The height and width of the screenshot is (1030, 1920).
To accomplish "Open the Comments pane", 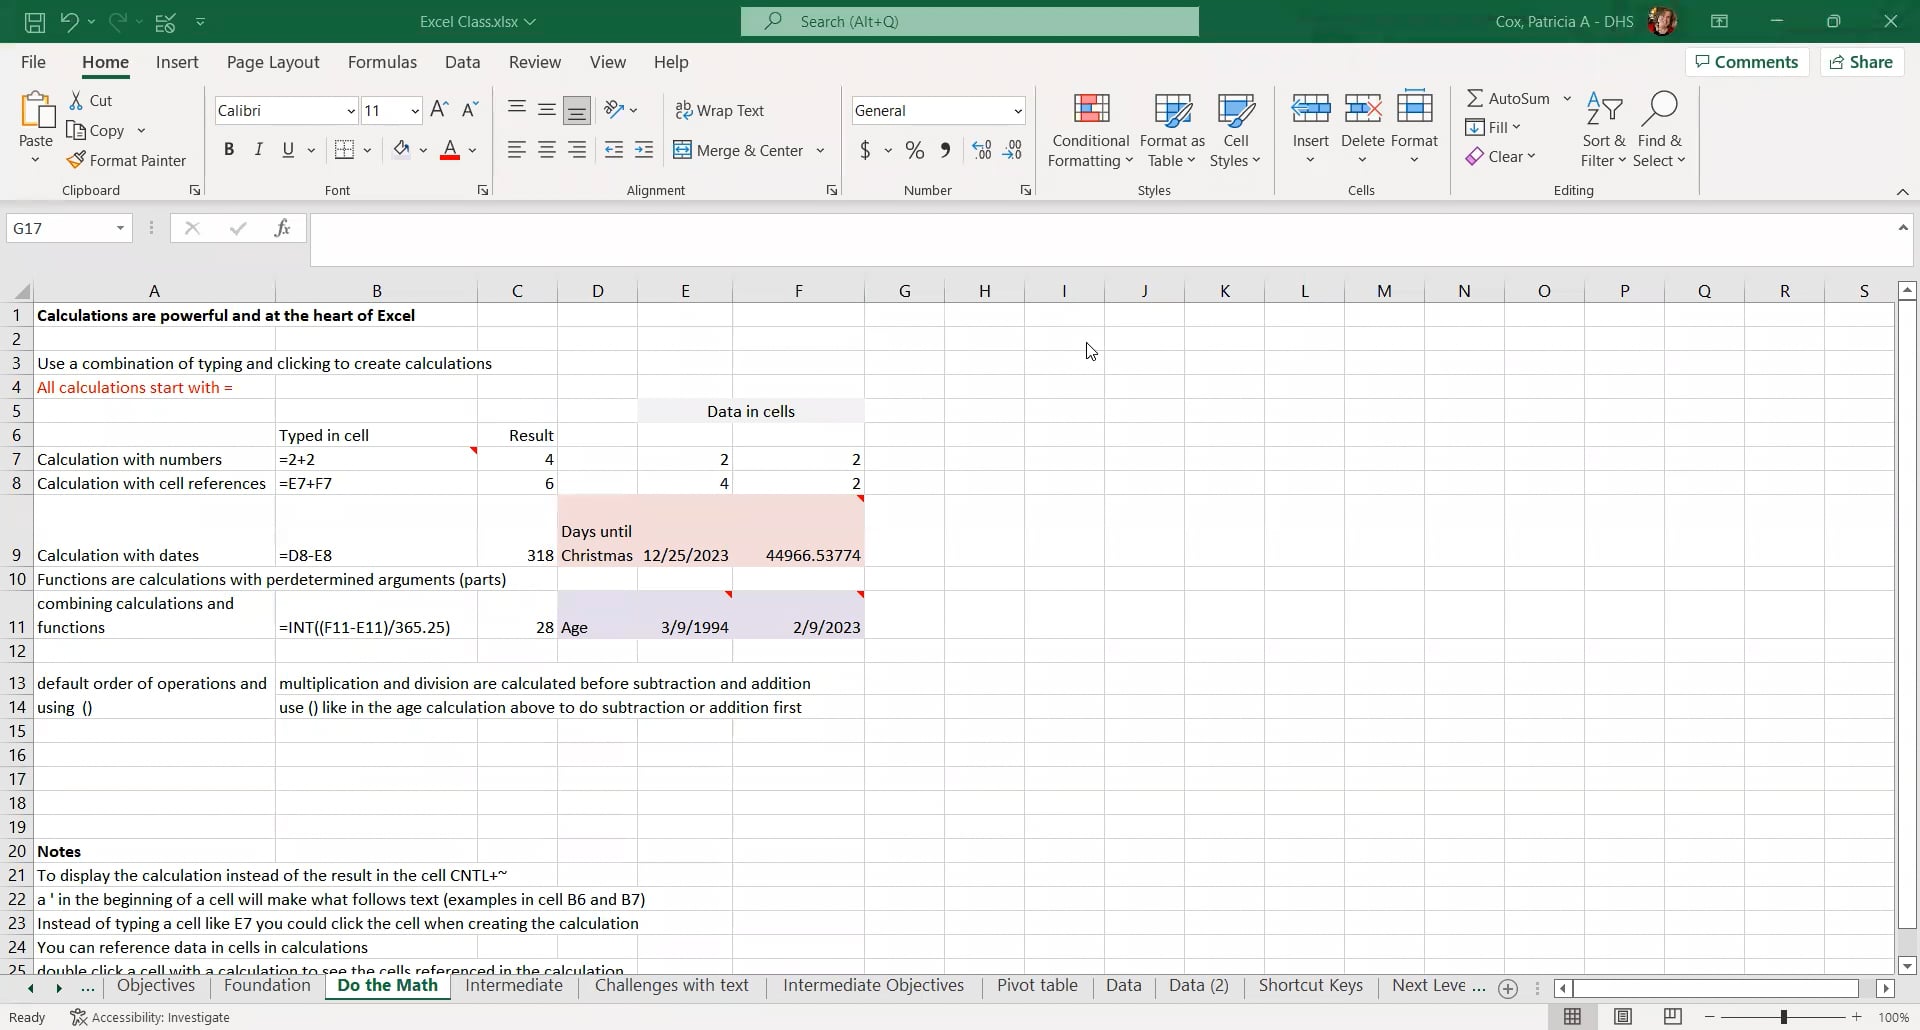I will click(x=1746, y=61).
